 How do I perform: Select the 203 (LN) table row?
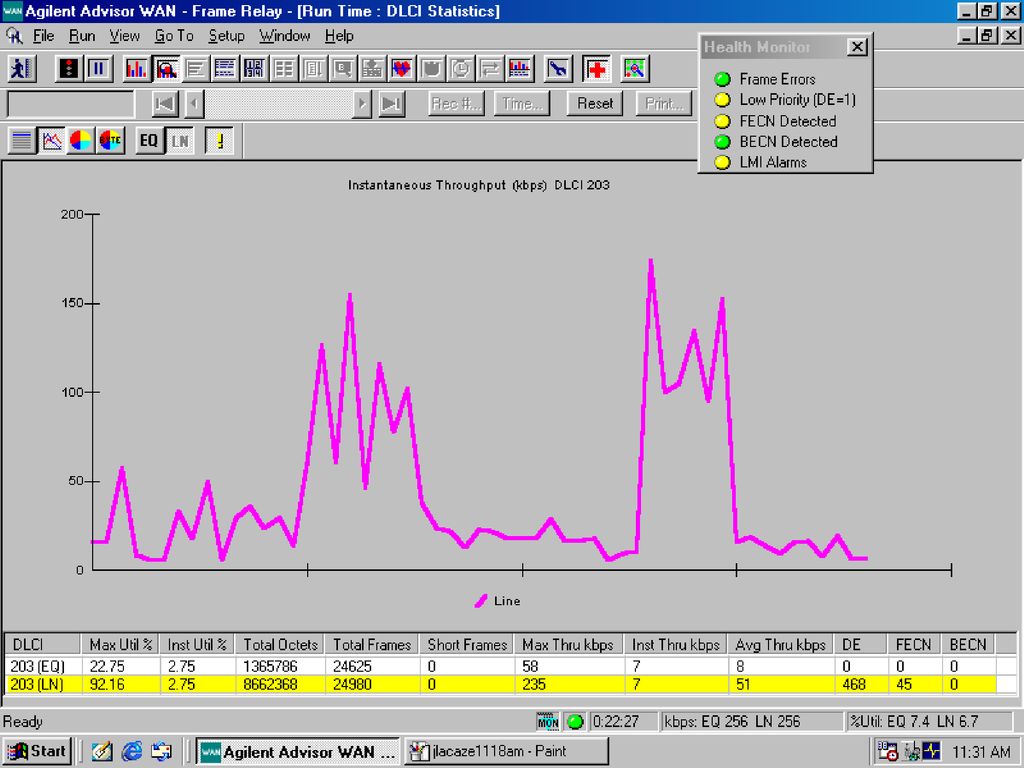[x=500, y=685]
